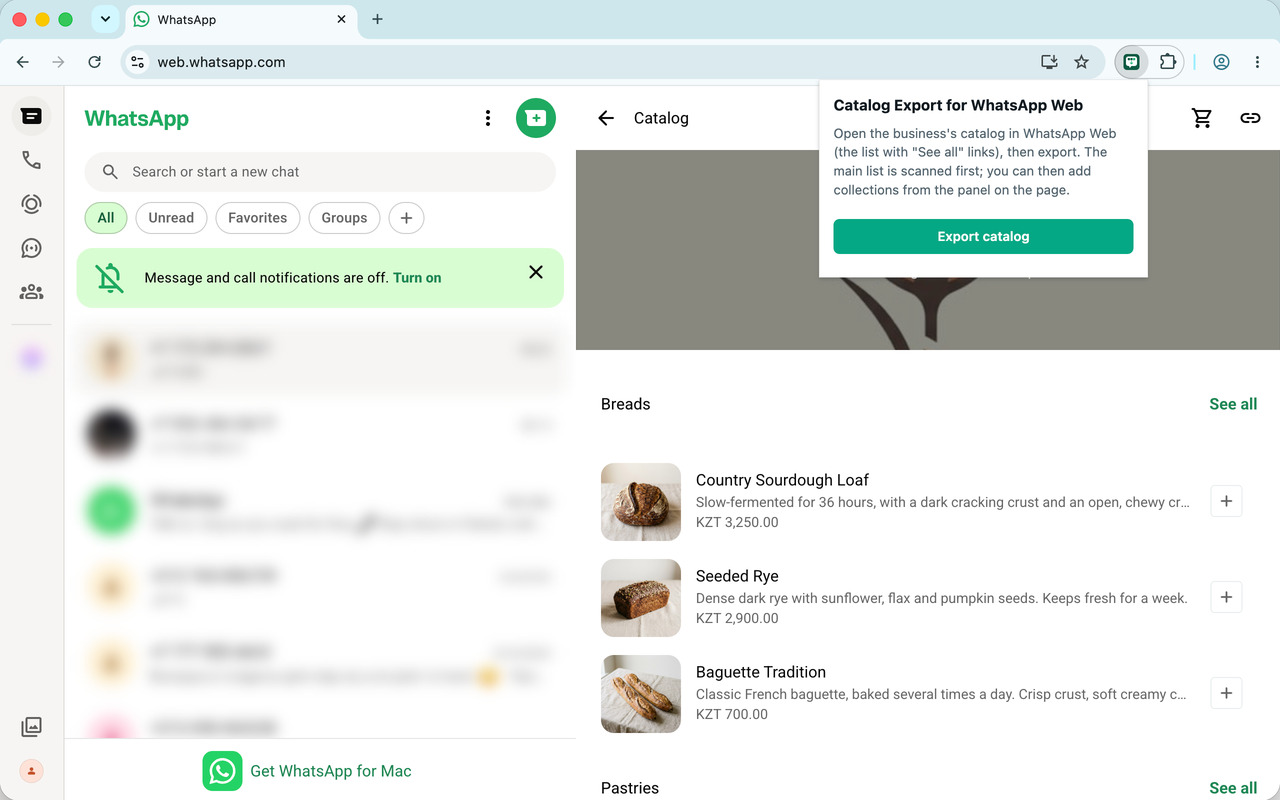The width and height of the screenshot is (1280, 800).
Task: Focus the Search or start a new chat field
Action: 320,172
